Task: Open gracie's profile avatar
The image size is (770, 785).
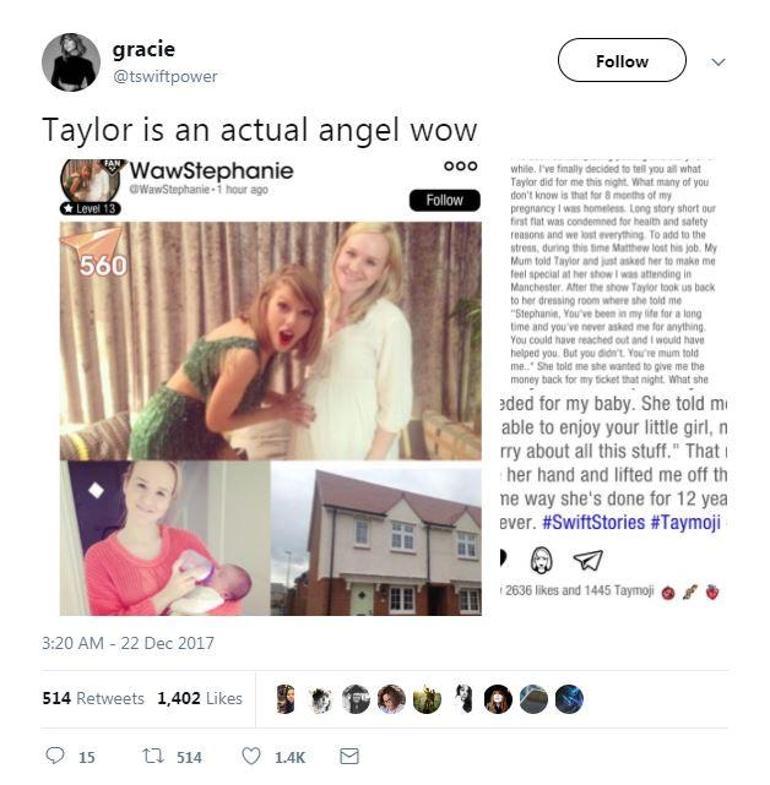Action: [71, 62]
